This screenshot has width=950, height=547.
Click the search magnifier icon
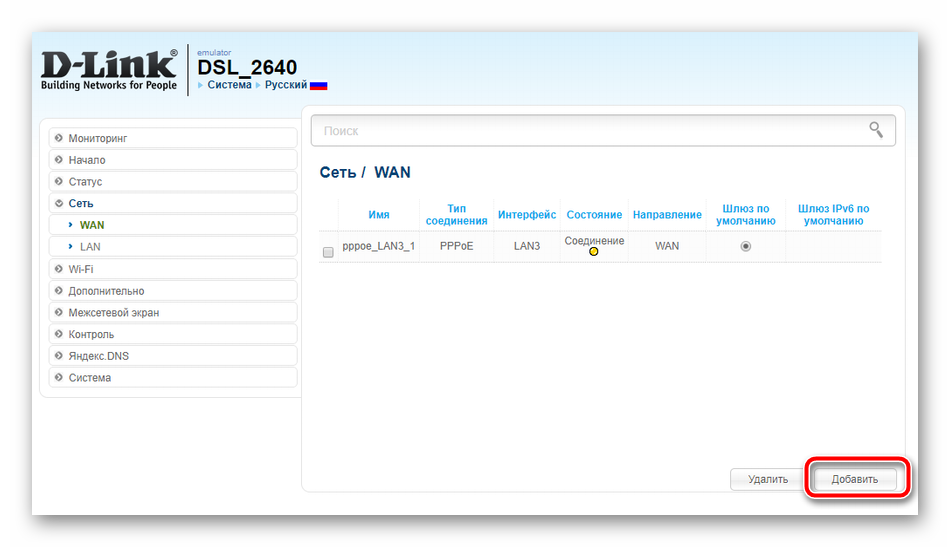(875, 129)
